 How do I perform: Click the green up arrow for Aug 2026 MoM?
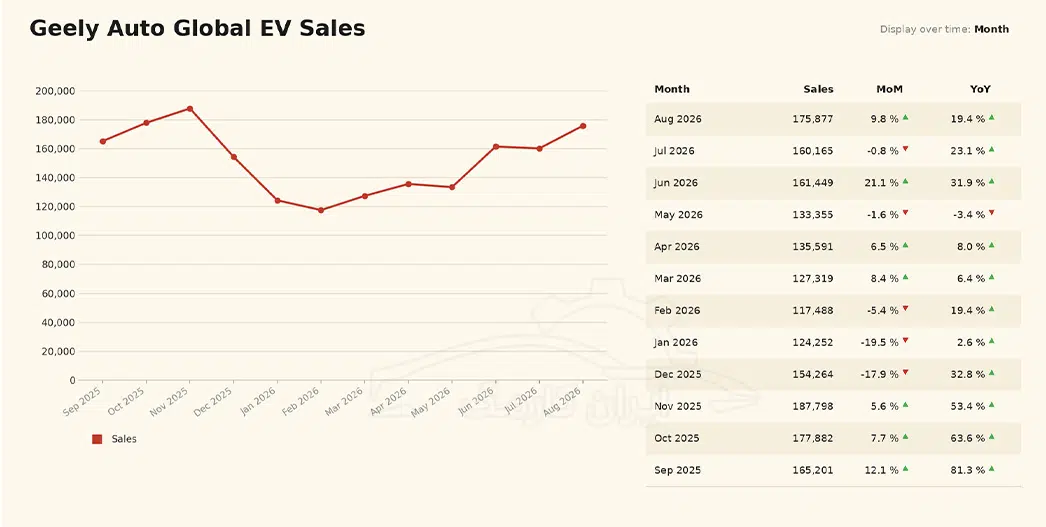[x=905, y=117]
